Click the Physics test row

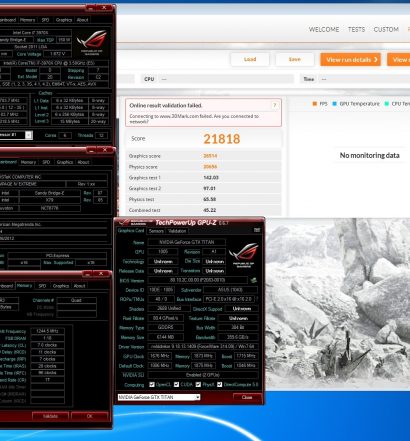tap(203, 199)
